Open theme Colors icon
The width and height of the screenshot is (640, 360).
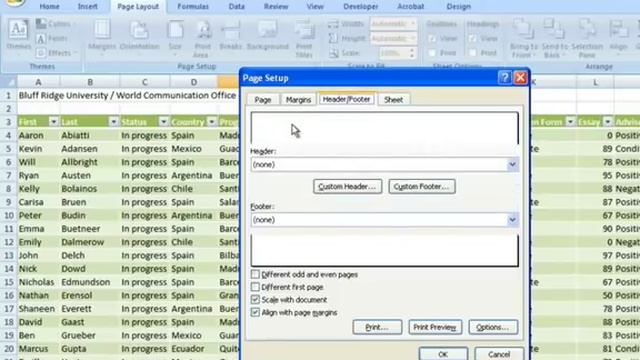tap(41, 24)
